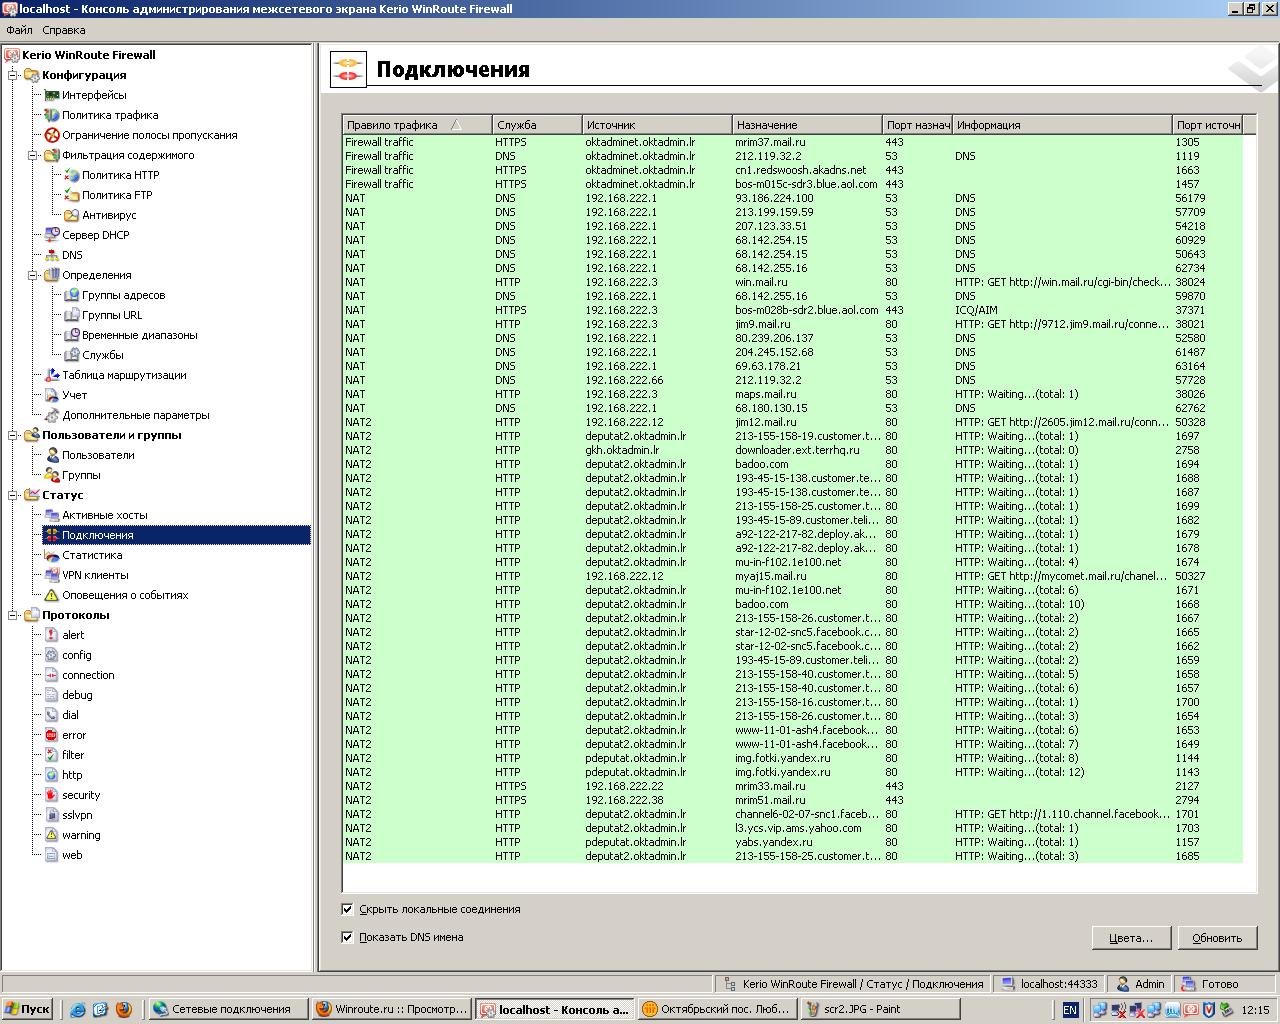This screenshot has height=1024, width=1280.
Task: Collapse the Конфигурация tree node
Action: (14, 75)
